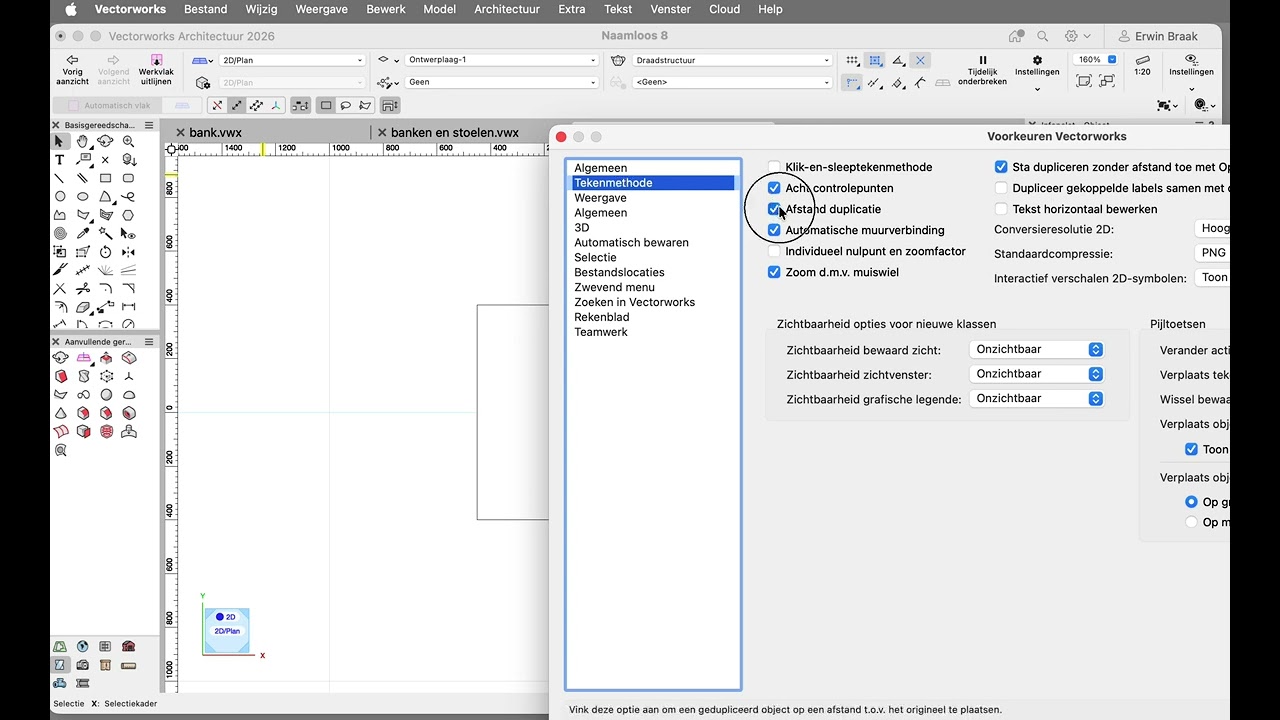The image size is (1280, 720).
Task: Switch to the bank.vwx document tab
Action: pyautogui.click(x=215, y=132)
